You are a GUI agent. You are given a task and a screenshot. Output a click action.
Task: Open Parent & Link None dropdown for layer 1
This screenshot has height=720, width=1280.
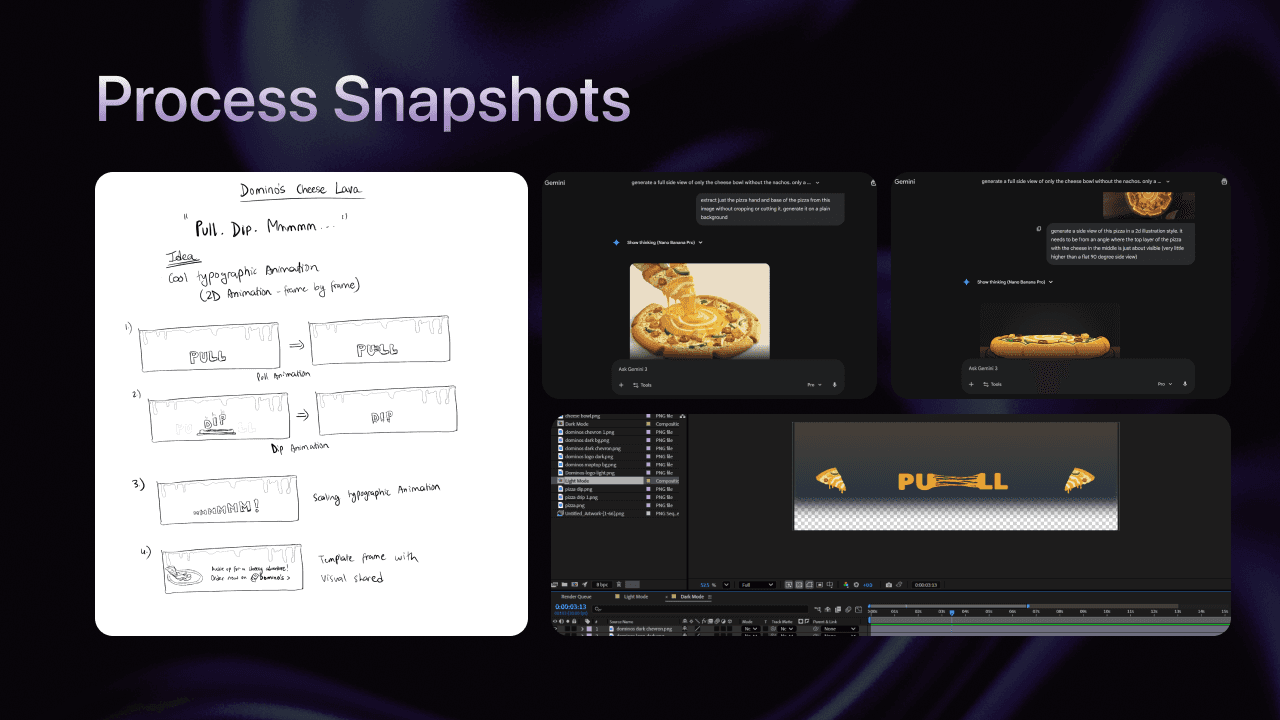point(839,628)
